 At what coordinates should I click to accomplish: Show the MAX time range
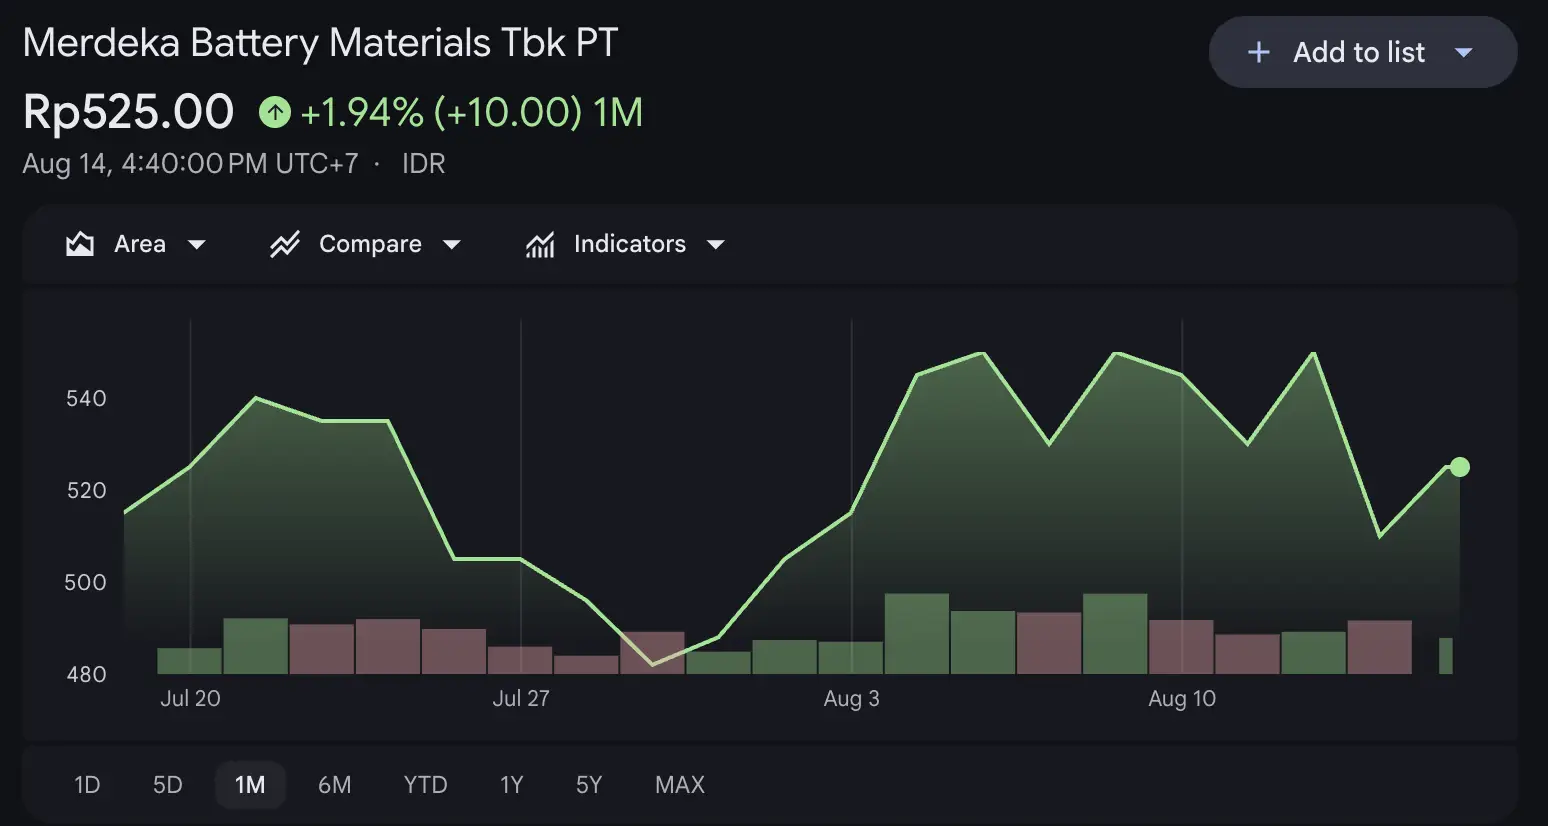[x=680, y=785]
